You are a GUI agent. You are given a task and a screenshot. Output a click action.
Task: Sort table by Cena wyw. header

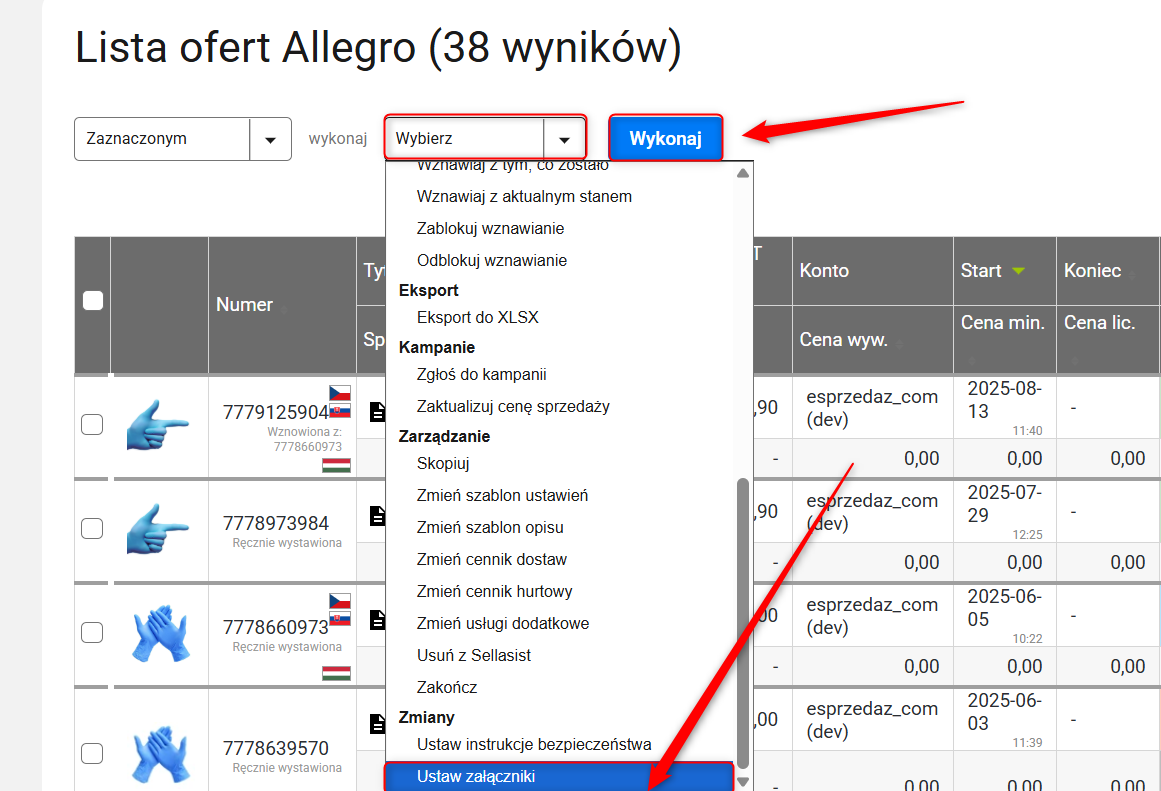coord(843,339)
